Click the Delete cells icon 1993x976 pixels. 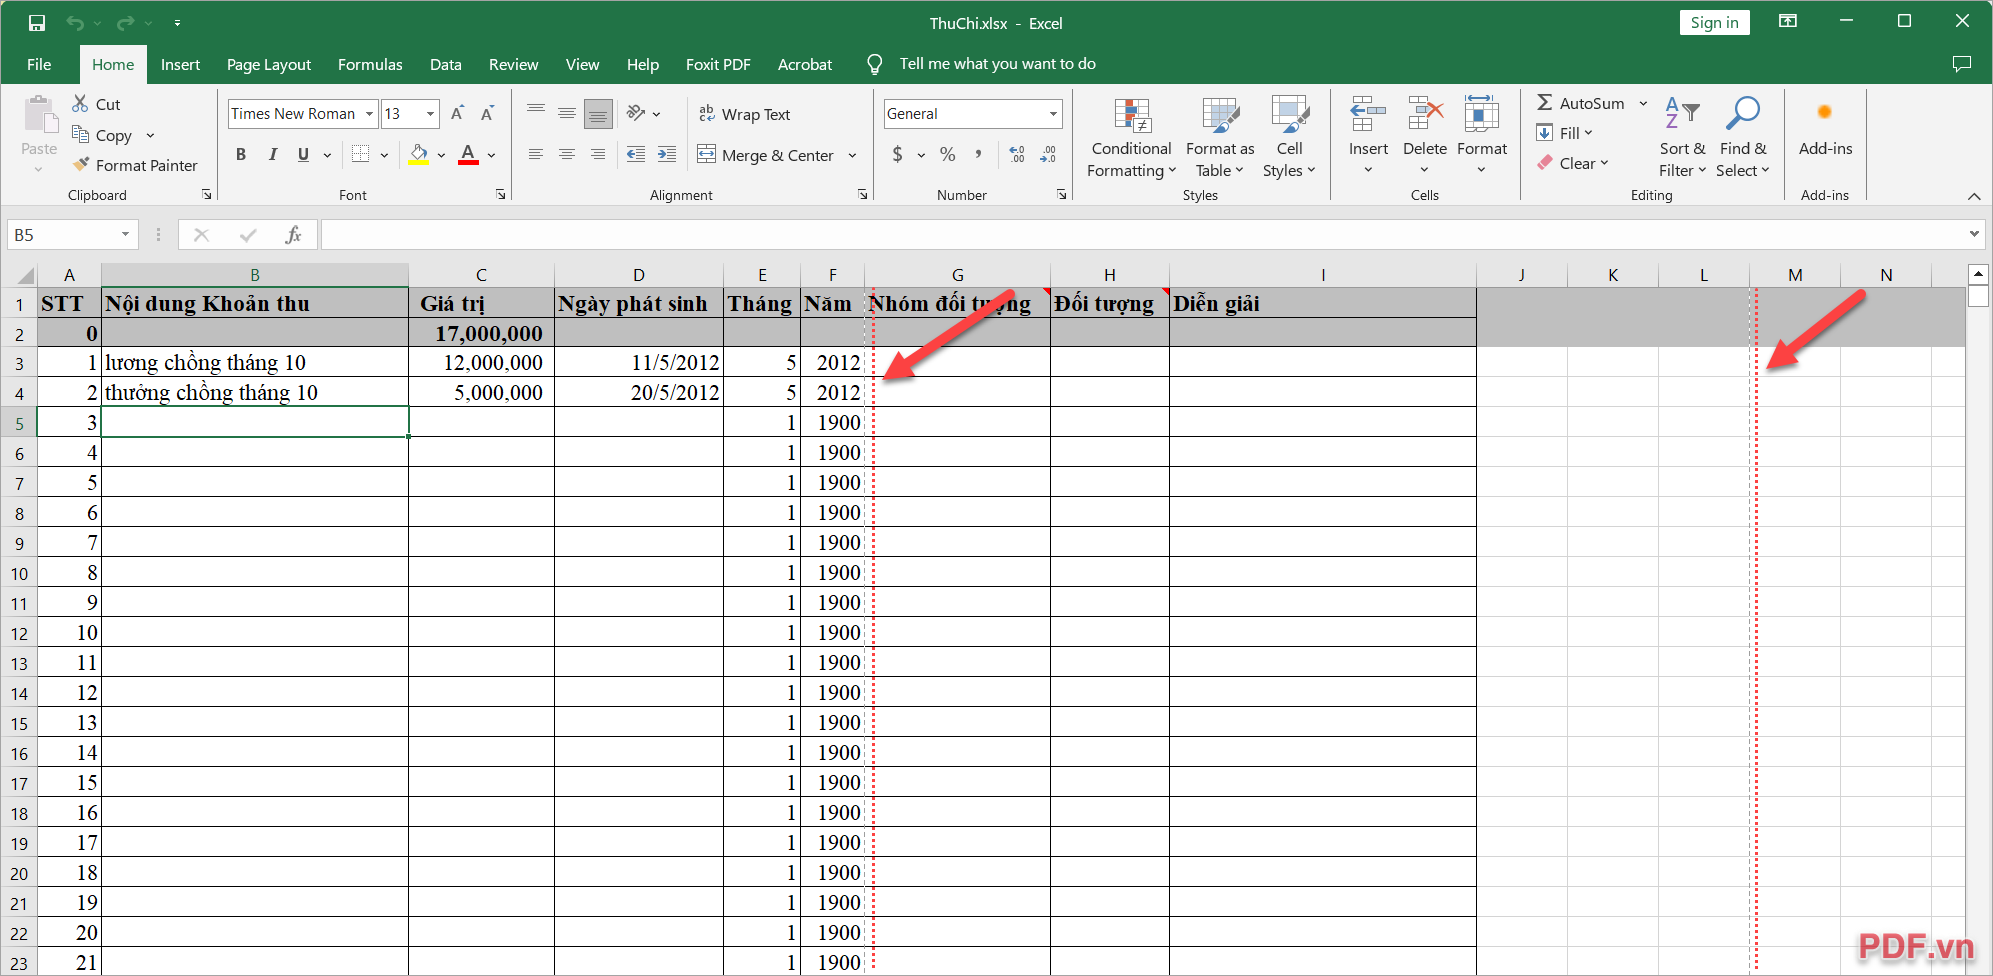point(1425,114)
